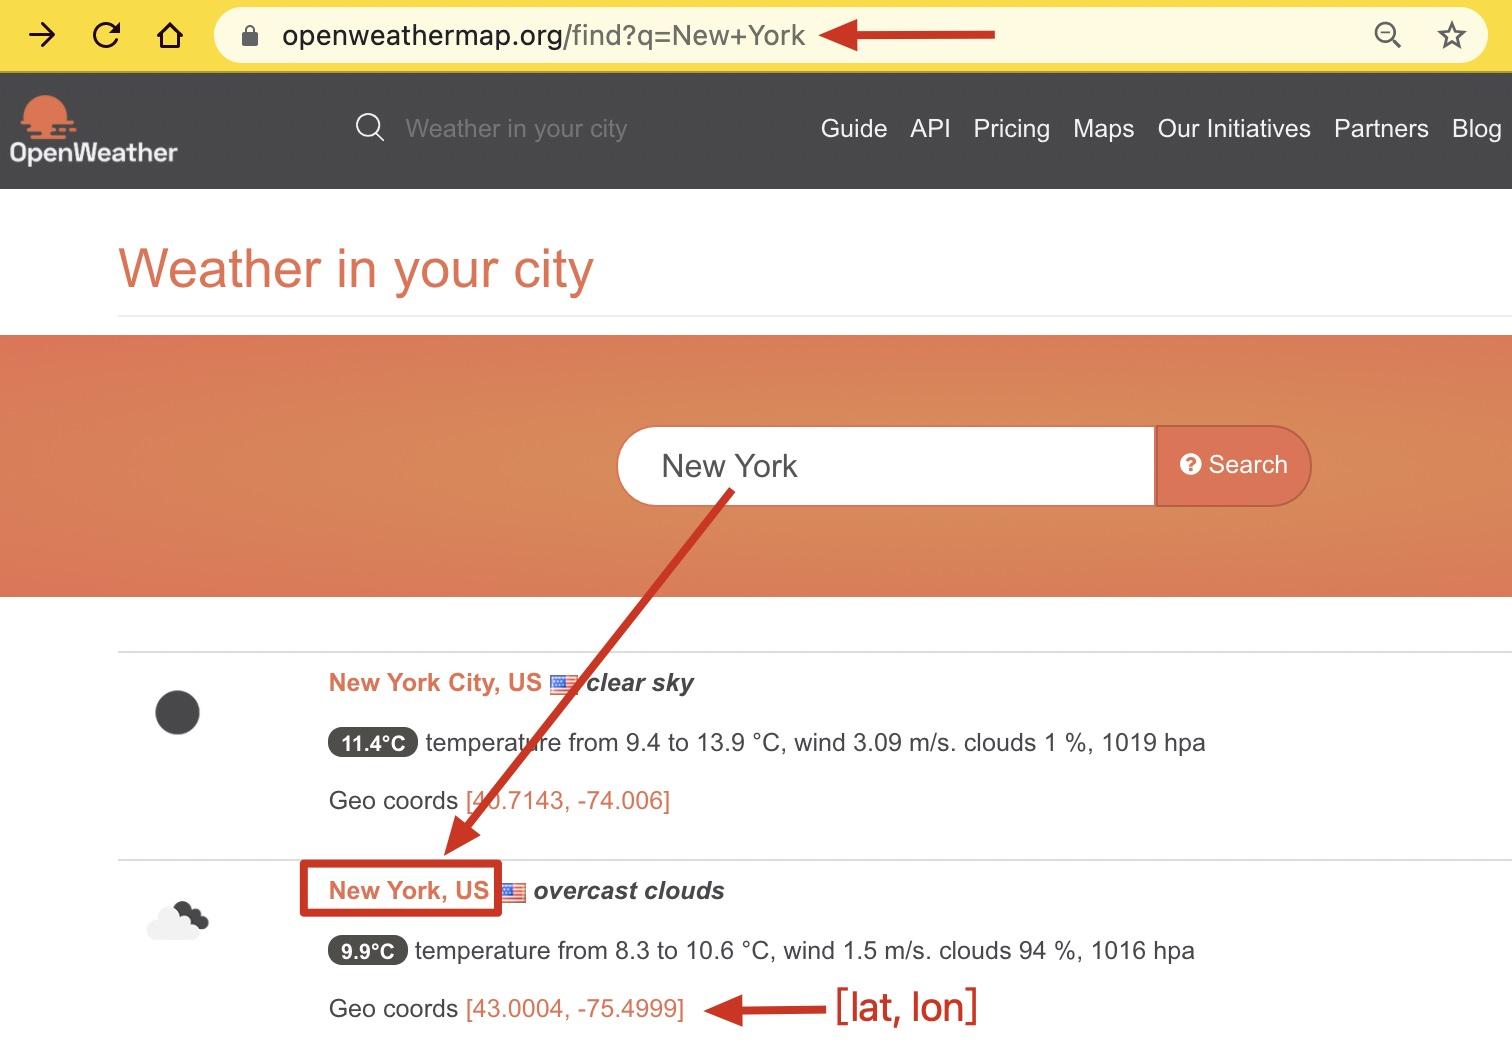The height and width of the screenshot is (1050, 1512).
Task: Click the Weather in your city heading
Action: (x=356, y=269)
